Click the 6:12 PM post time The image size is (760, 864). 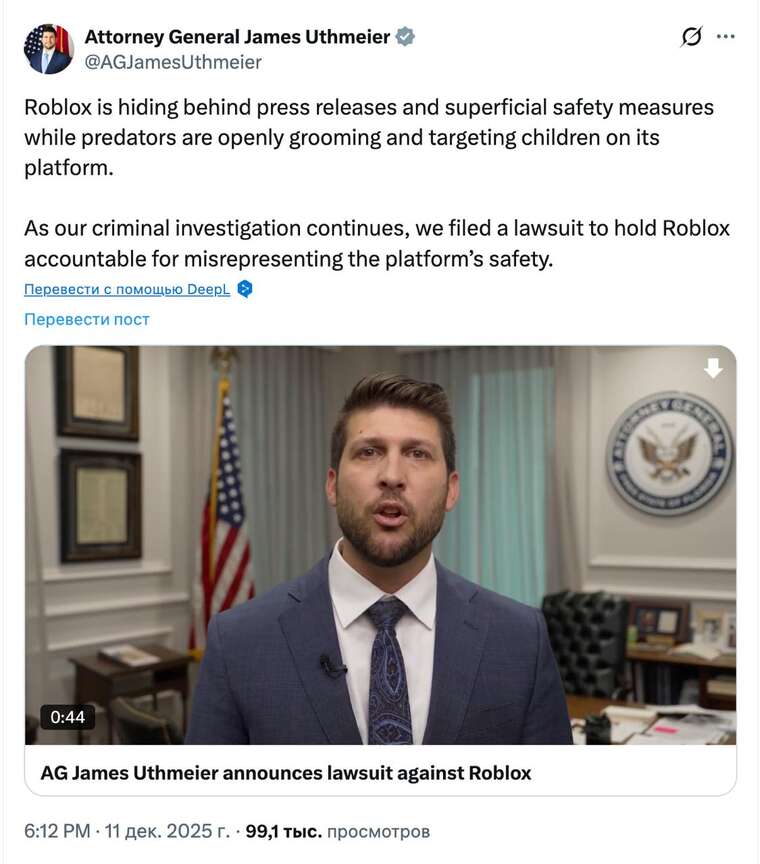pos(57,831)
